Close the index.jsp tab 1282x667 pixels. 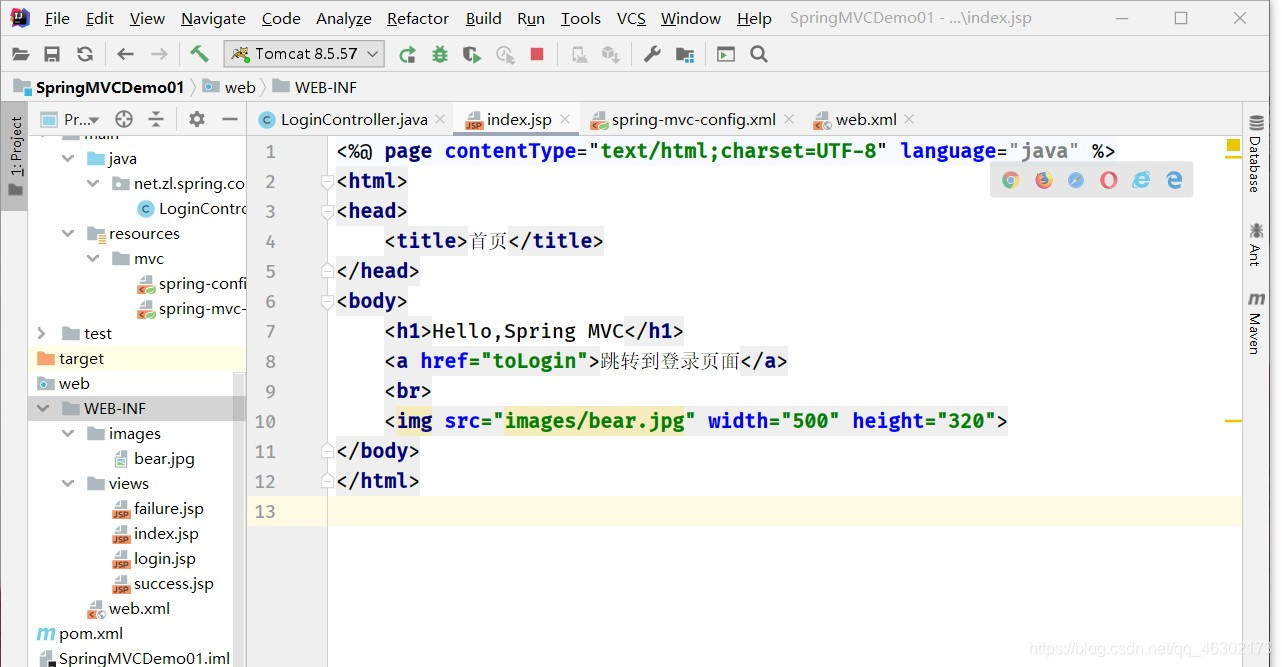click(x=566, y=119)
